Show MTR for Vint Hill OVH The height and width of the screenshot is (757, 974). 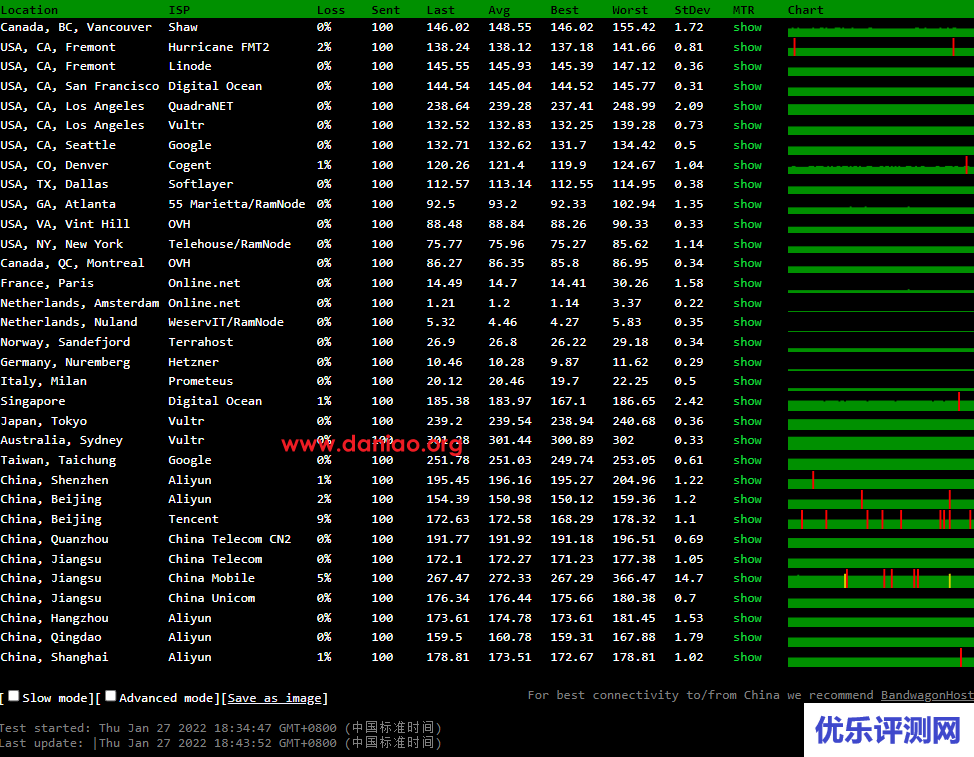click(x=747, y=224)
